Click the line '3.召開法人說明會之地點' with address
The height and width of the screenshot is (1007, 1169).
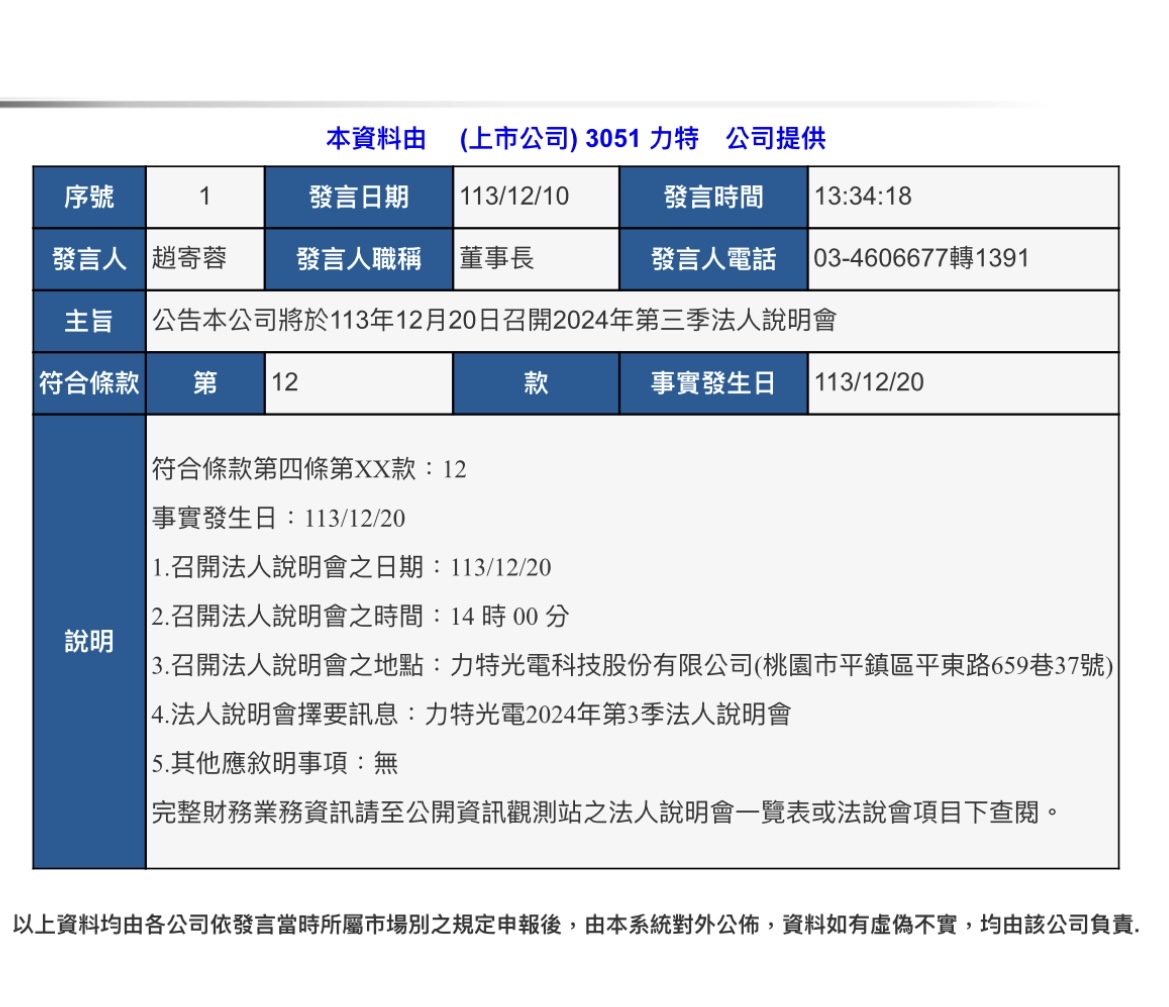632,665
